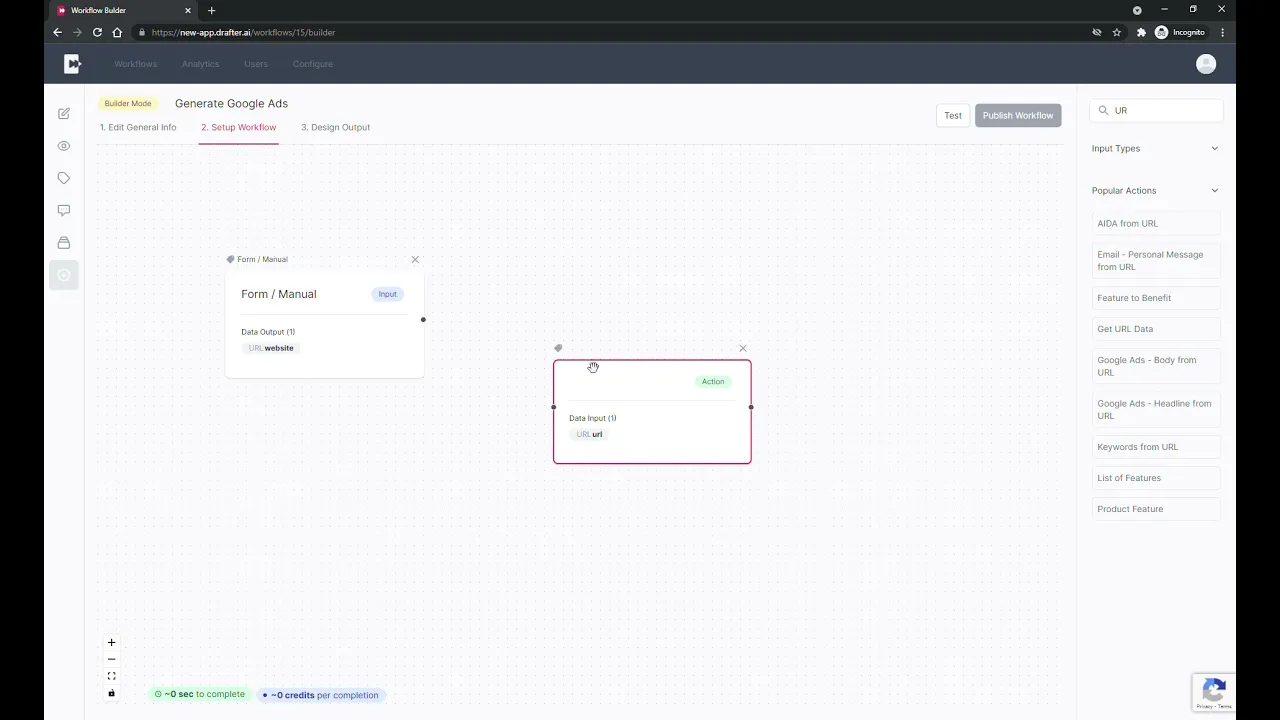The image size is (1280, 720).
Task: Open a new browser tab
Action: [x=211, y=10]
